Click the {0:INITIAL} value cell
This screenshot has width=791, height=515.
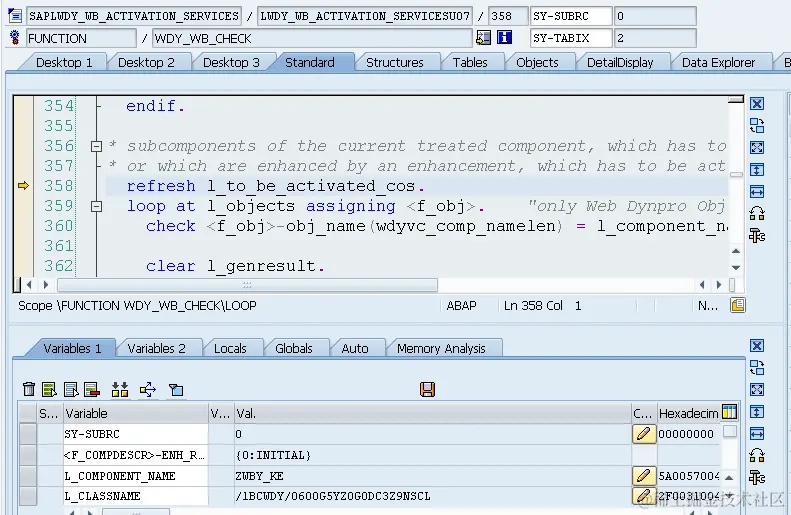tap(432, 455)
